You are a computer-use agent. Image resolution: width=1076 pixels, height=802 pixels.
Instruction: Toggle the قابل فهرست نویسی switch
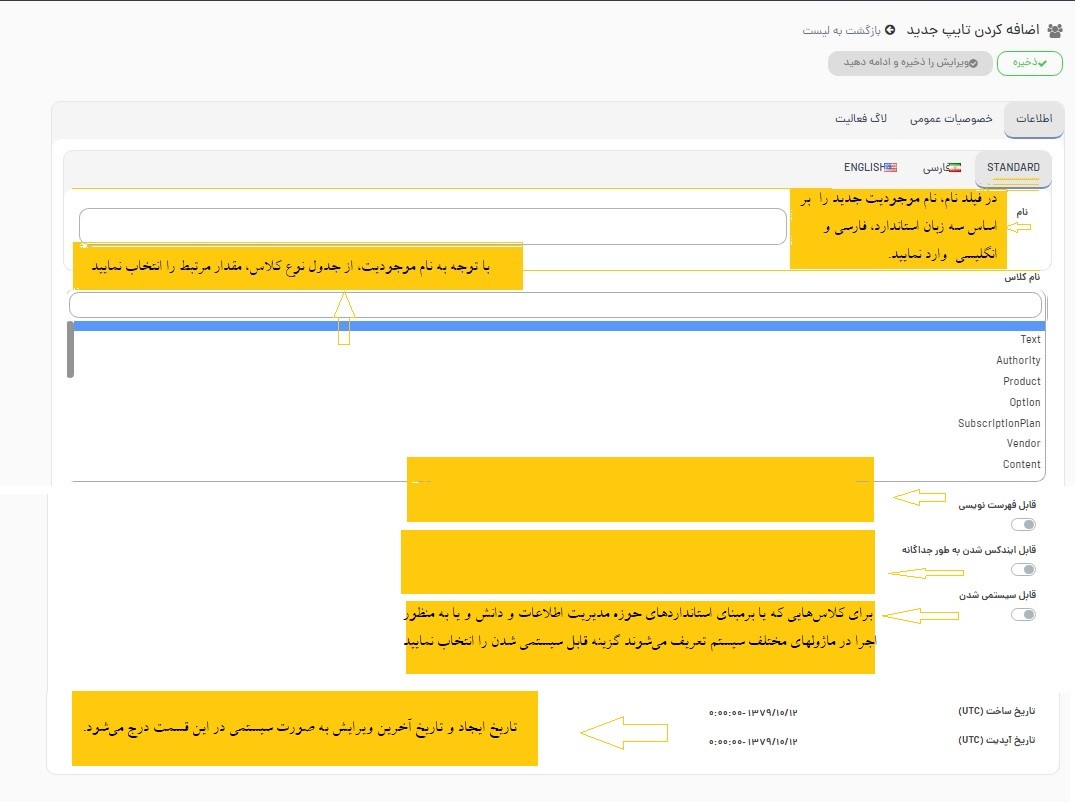coord(1023,525)
